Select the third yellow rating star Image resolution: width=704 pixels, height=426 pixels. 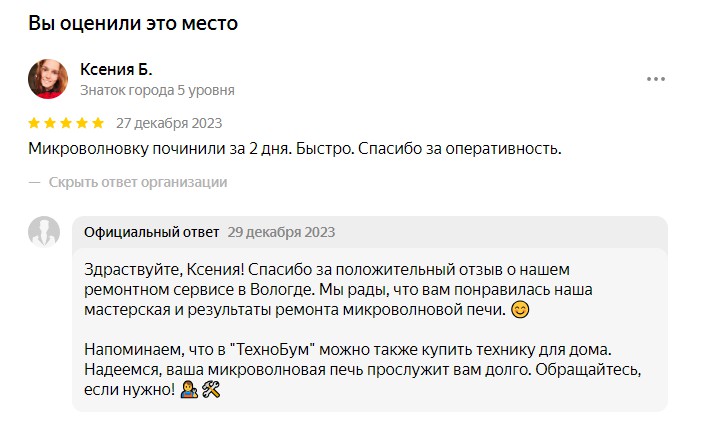[x=66, y=124]
